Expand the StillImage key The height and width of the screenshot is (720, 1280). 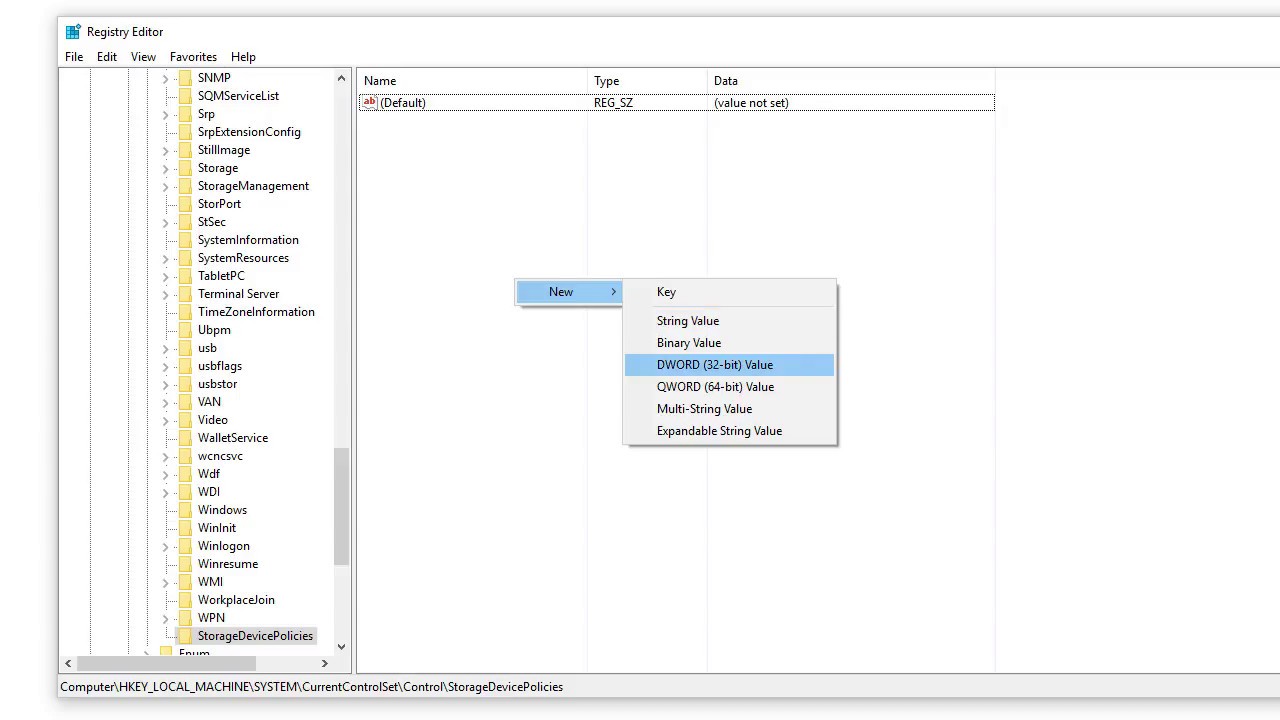click(165, 150)
